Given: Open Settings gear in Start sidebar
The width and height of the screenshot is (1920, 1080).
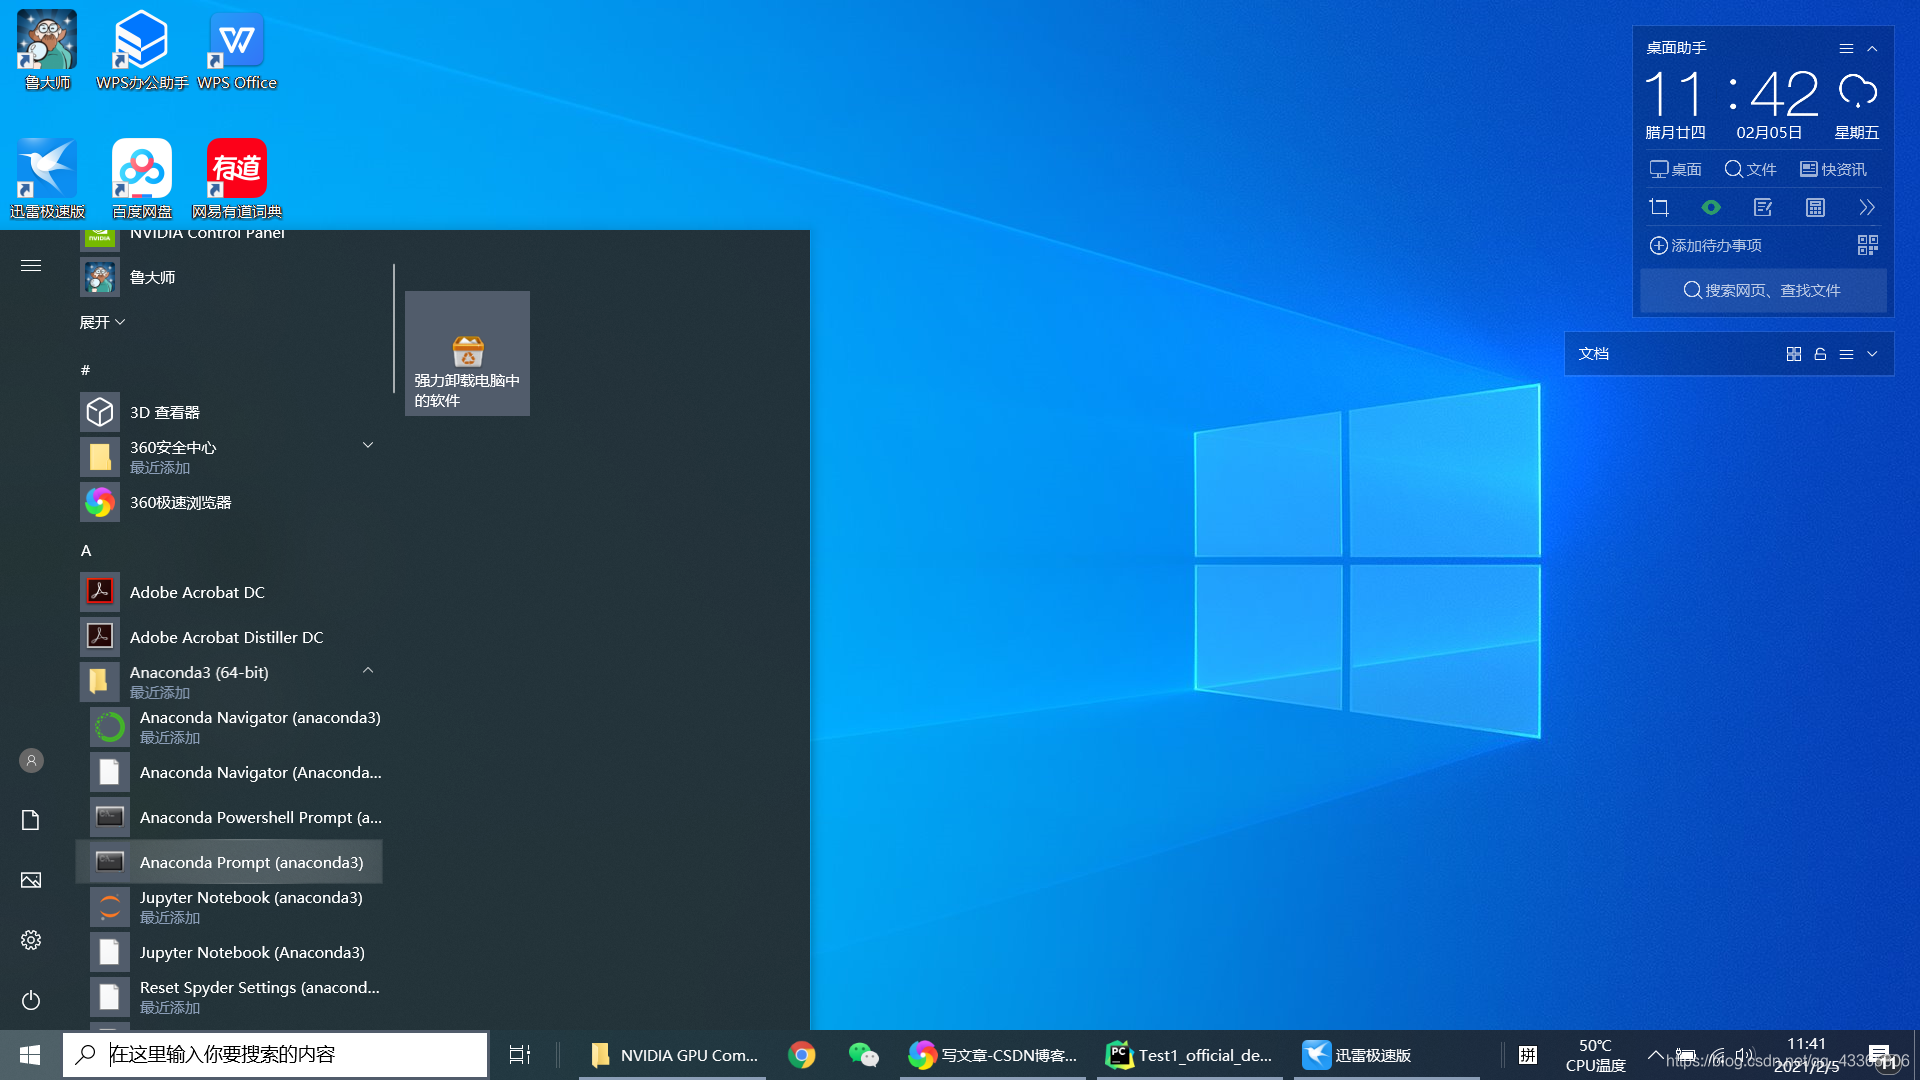Looking at the screenshot, I should coord(31,940).
